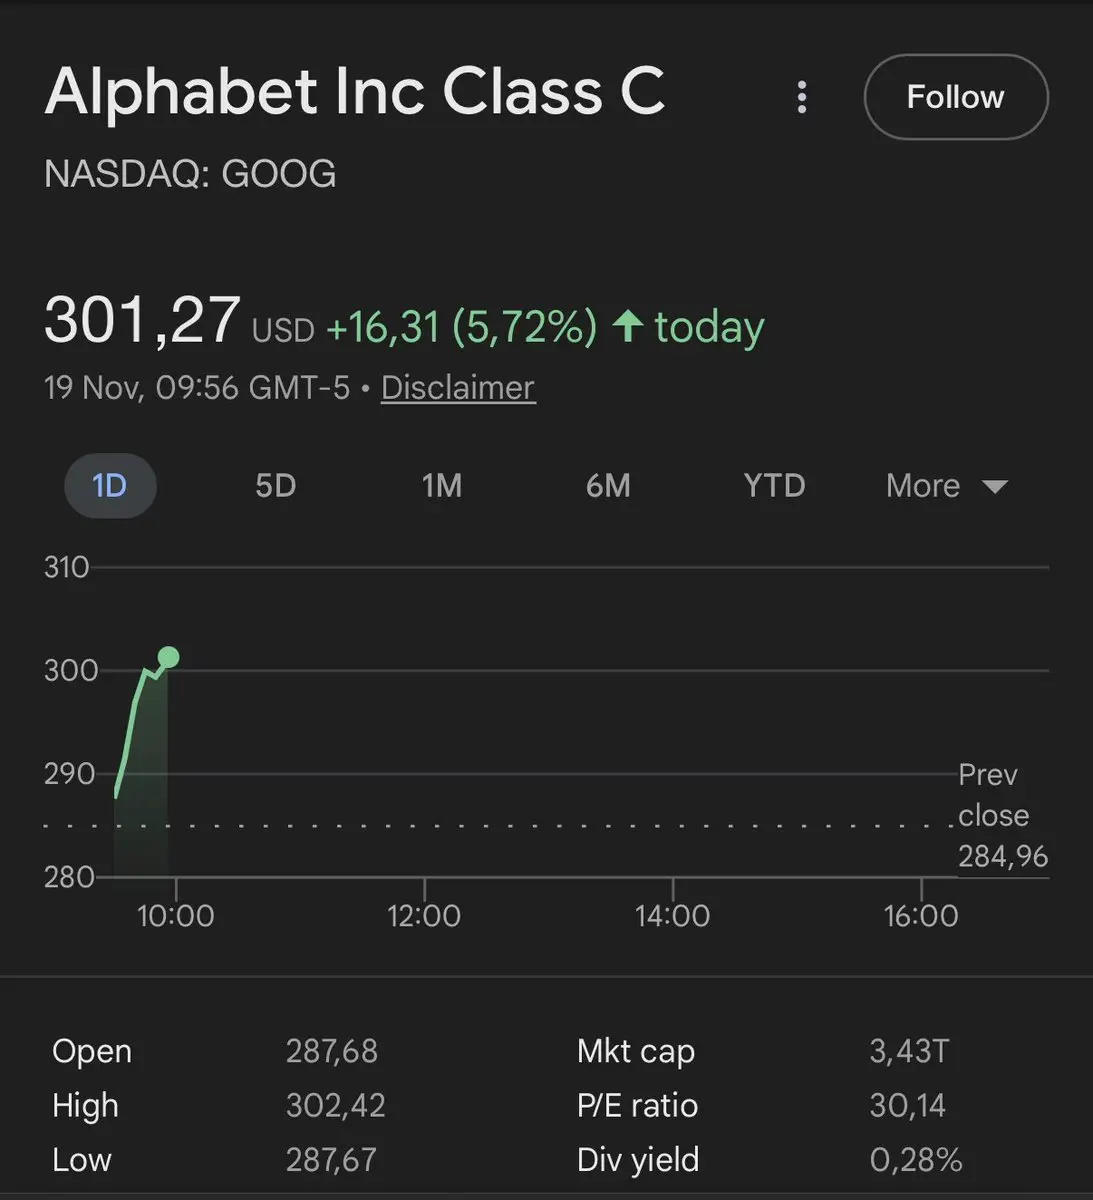Select the YTD chart range
The width and height of the screenshot is (1093, 1200).
774,486
